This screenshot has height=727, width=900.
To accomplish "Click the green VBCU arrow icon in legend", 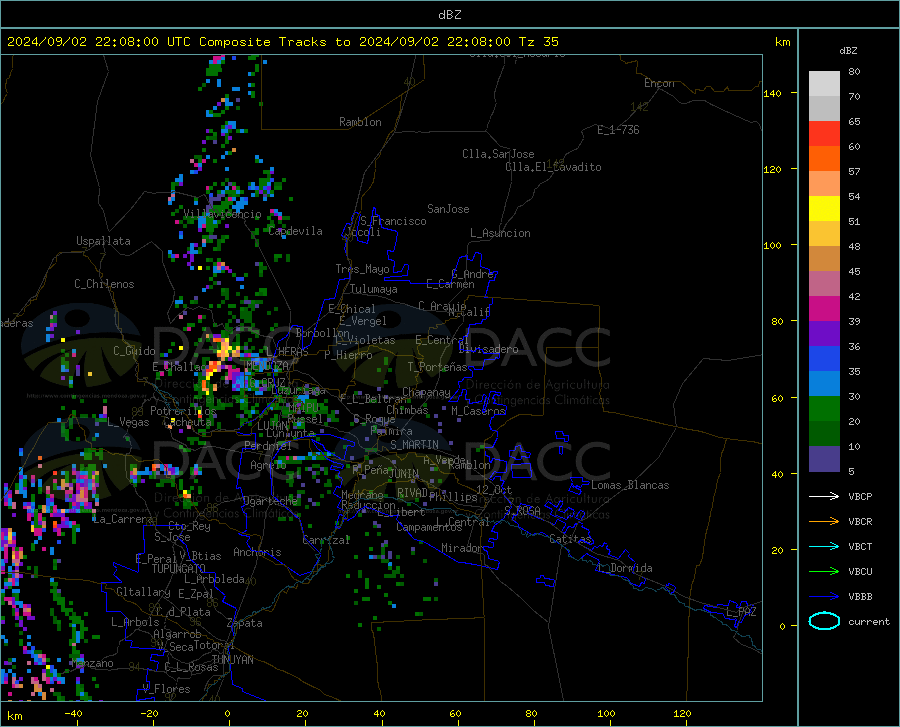I will point(824,571).
